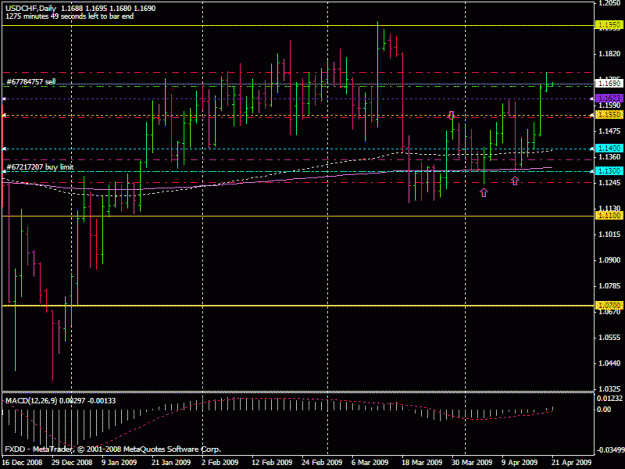Click the '9 Apr 2009' date label
Screen dimensions: 625x469
click(x=519, y=462)
